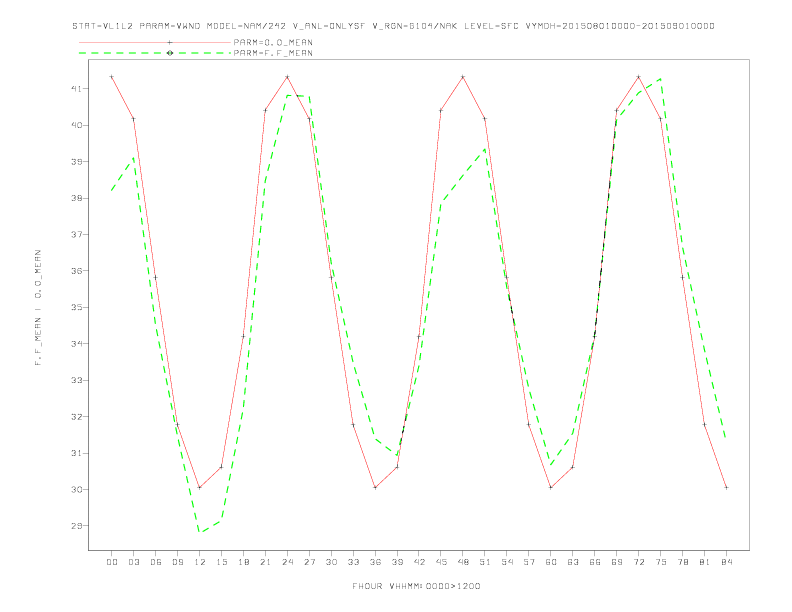Screen dimensions: 792x612
Task: Click the 31 y-axis tick label
Action: (76, 453)
